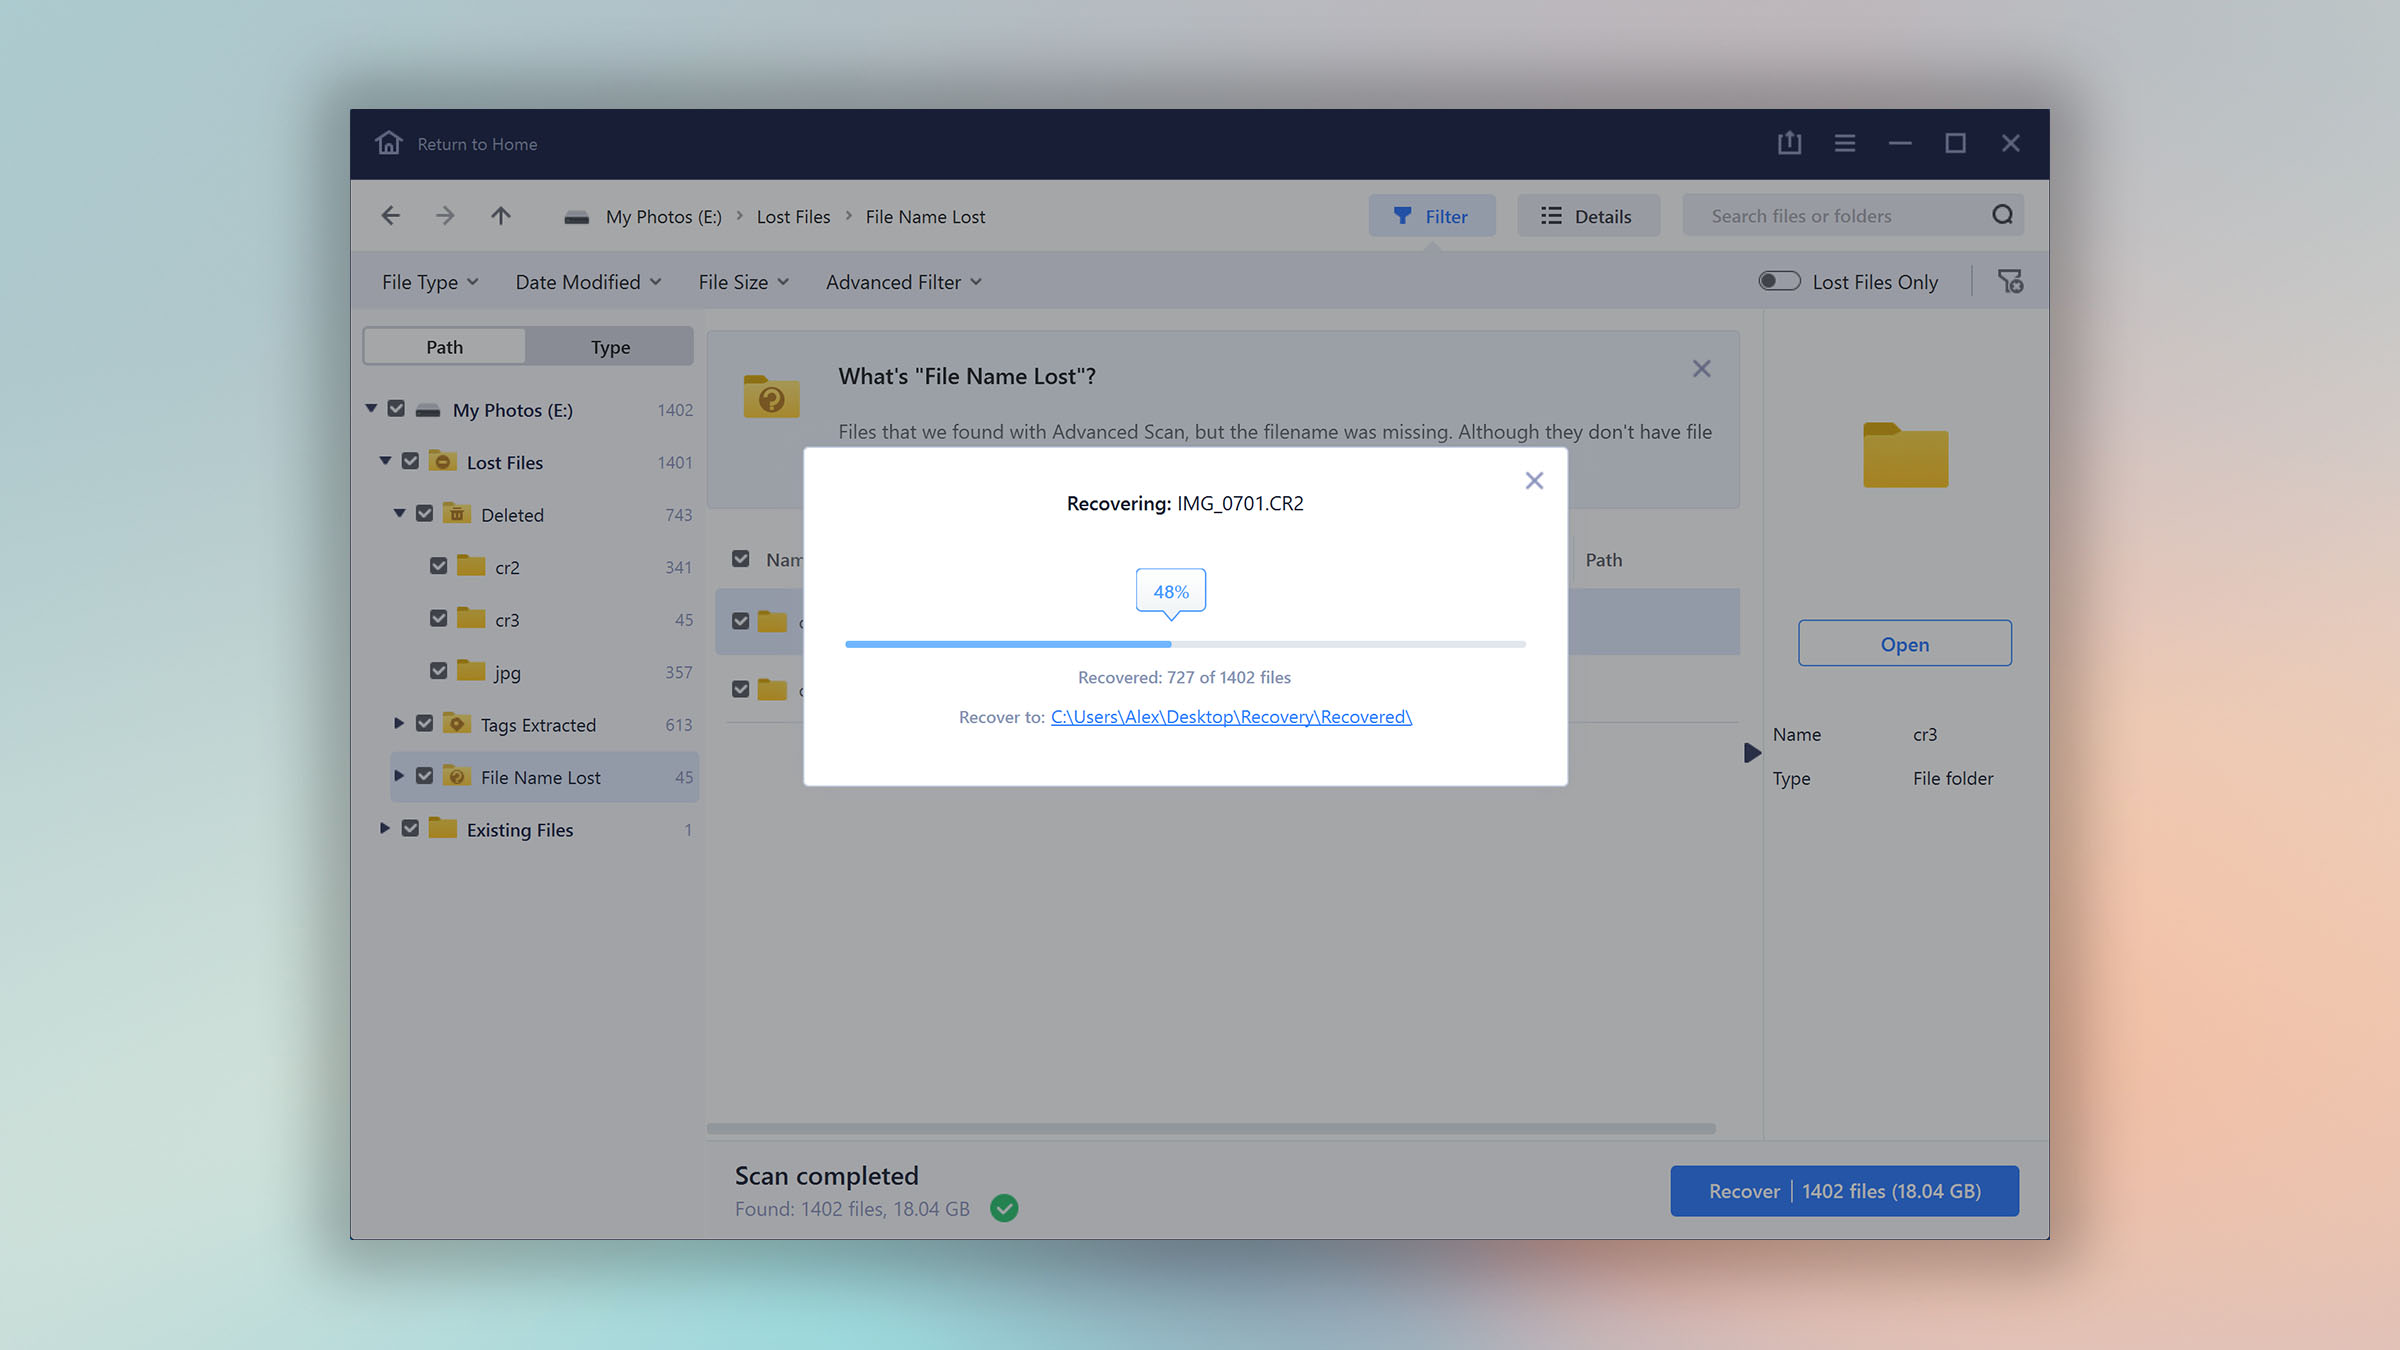The height and width of the screenshot is (1350, 2400).
Task: Open the File Size dropdown
Action: [x=743, y=282]
